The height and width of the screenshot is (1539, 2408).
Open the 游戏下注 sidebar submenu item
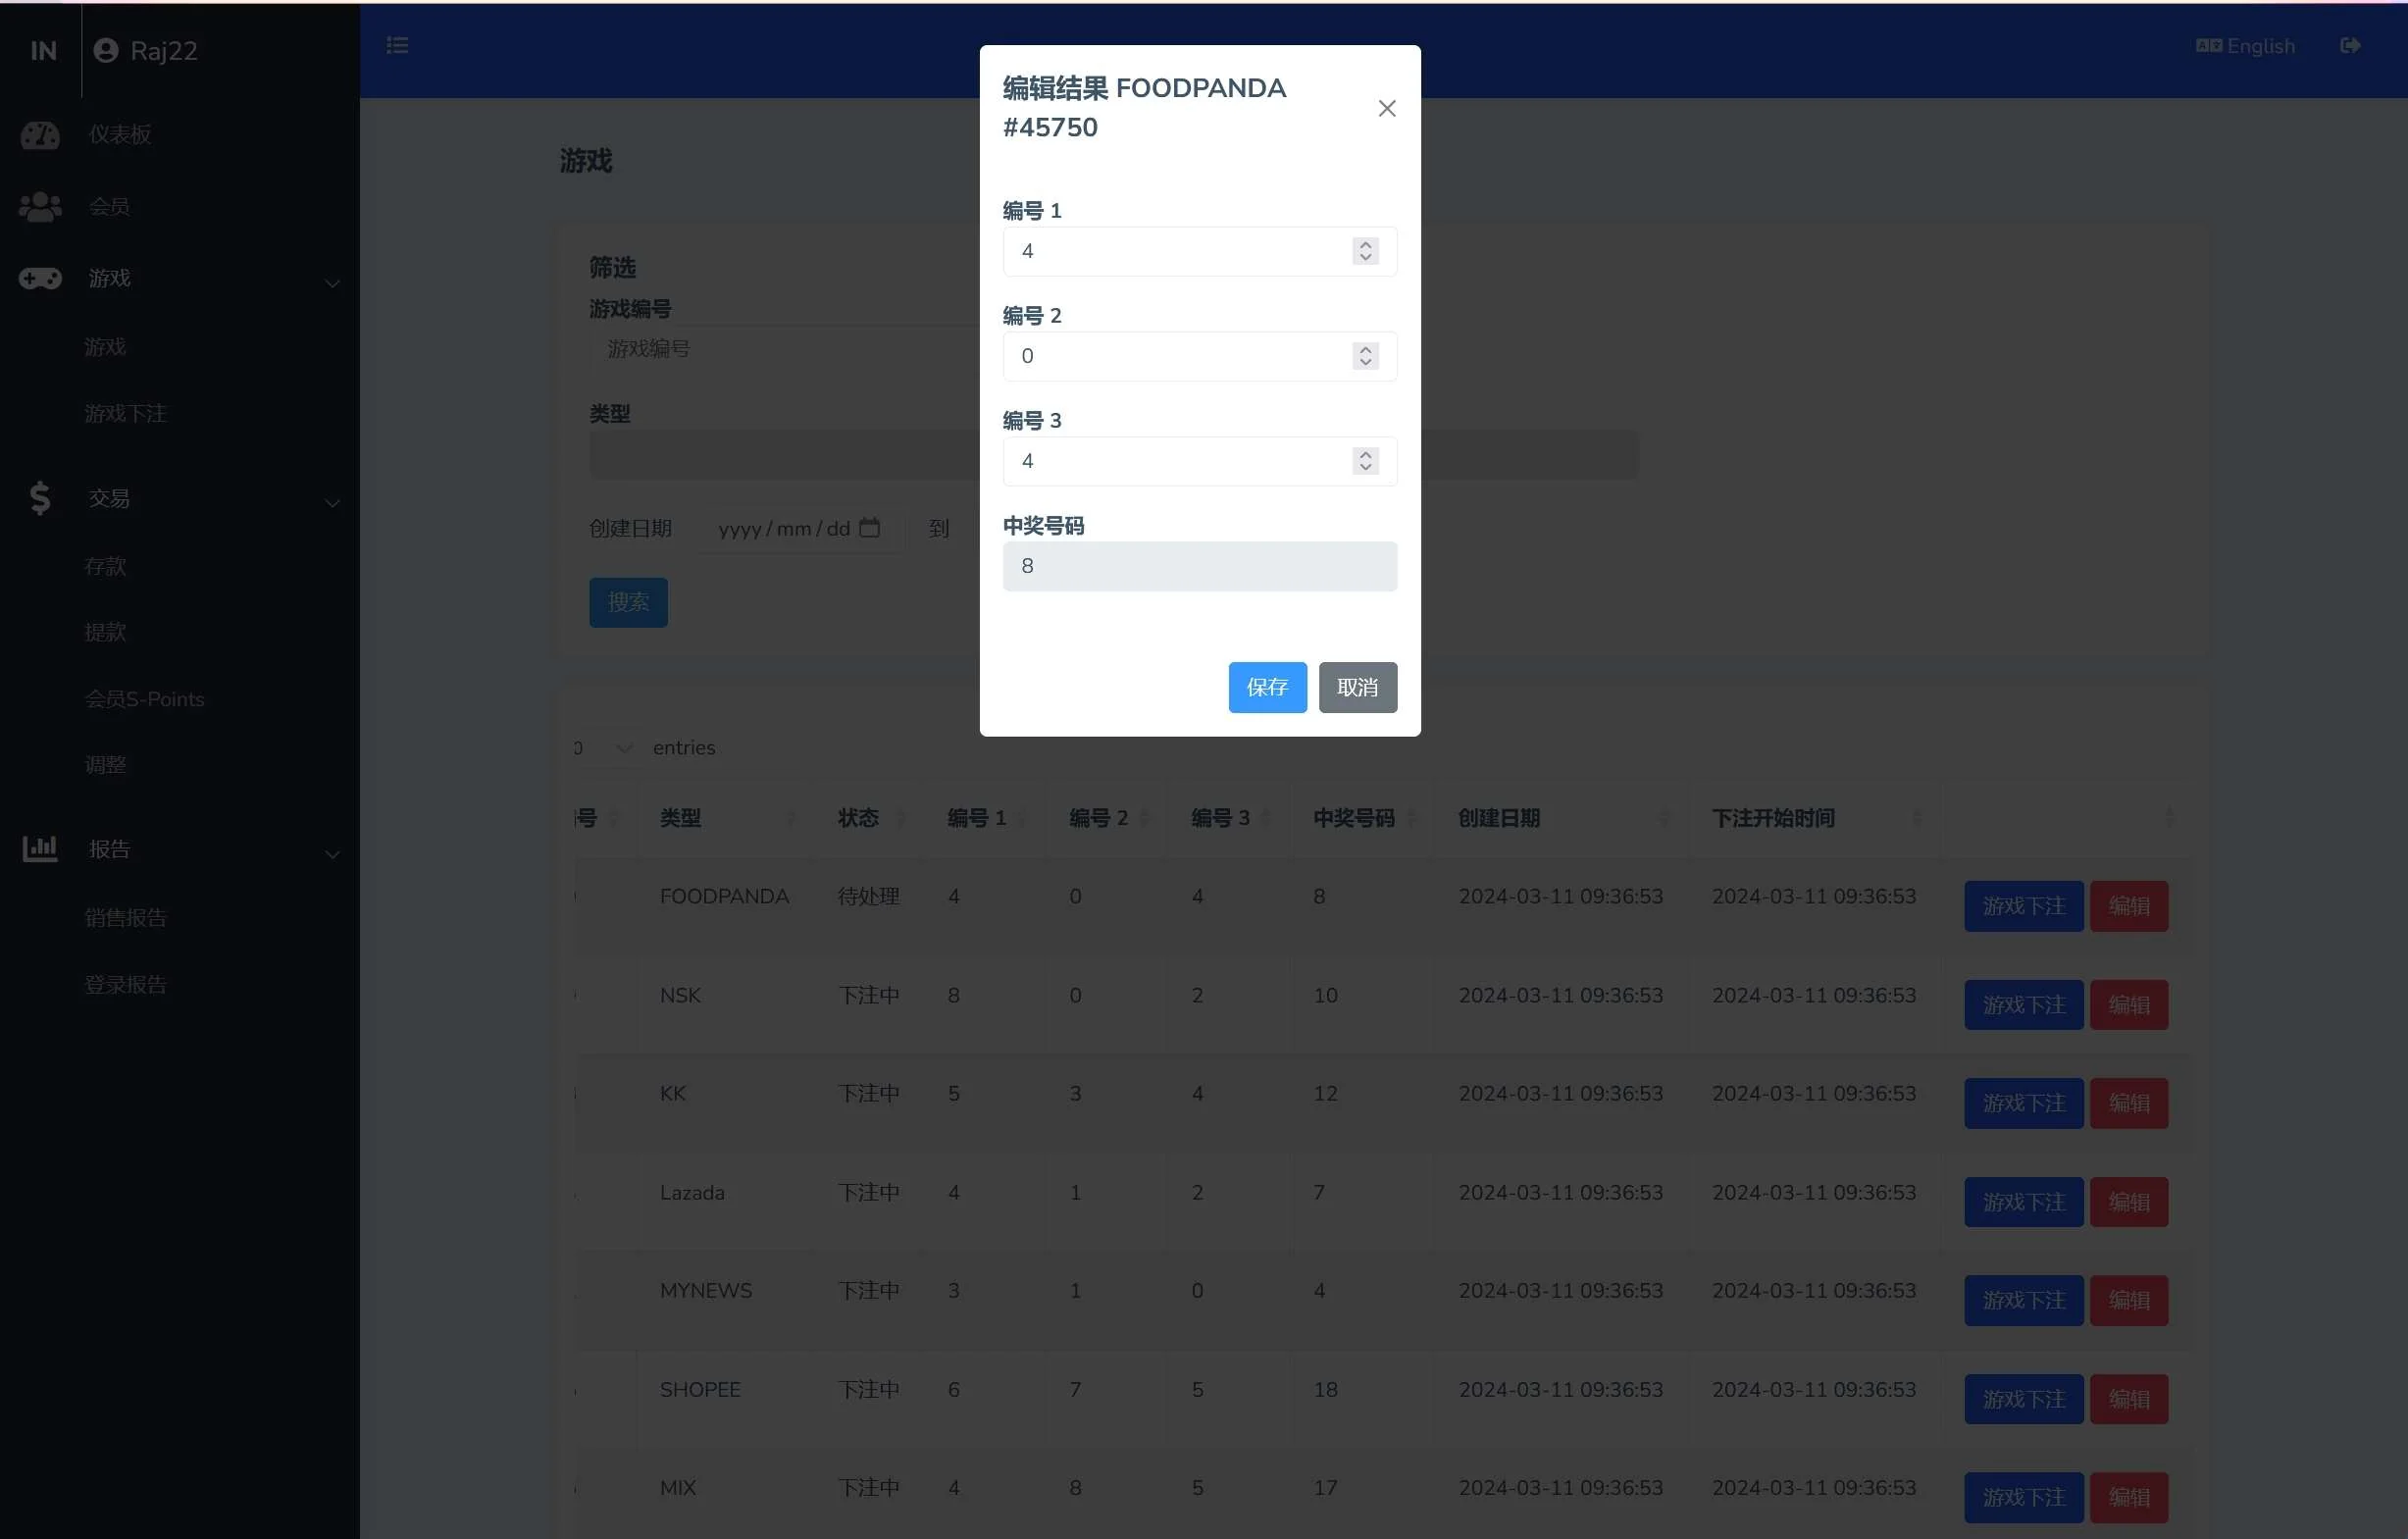coord(125,414)
